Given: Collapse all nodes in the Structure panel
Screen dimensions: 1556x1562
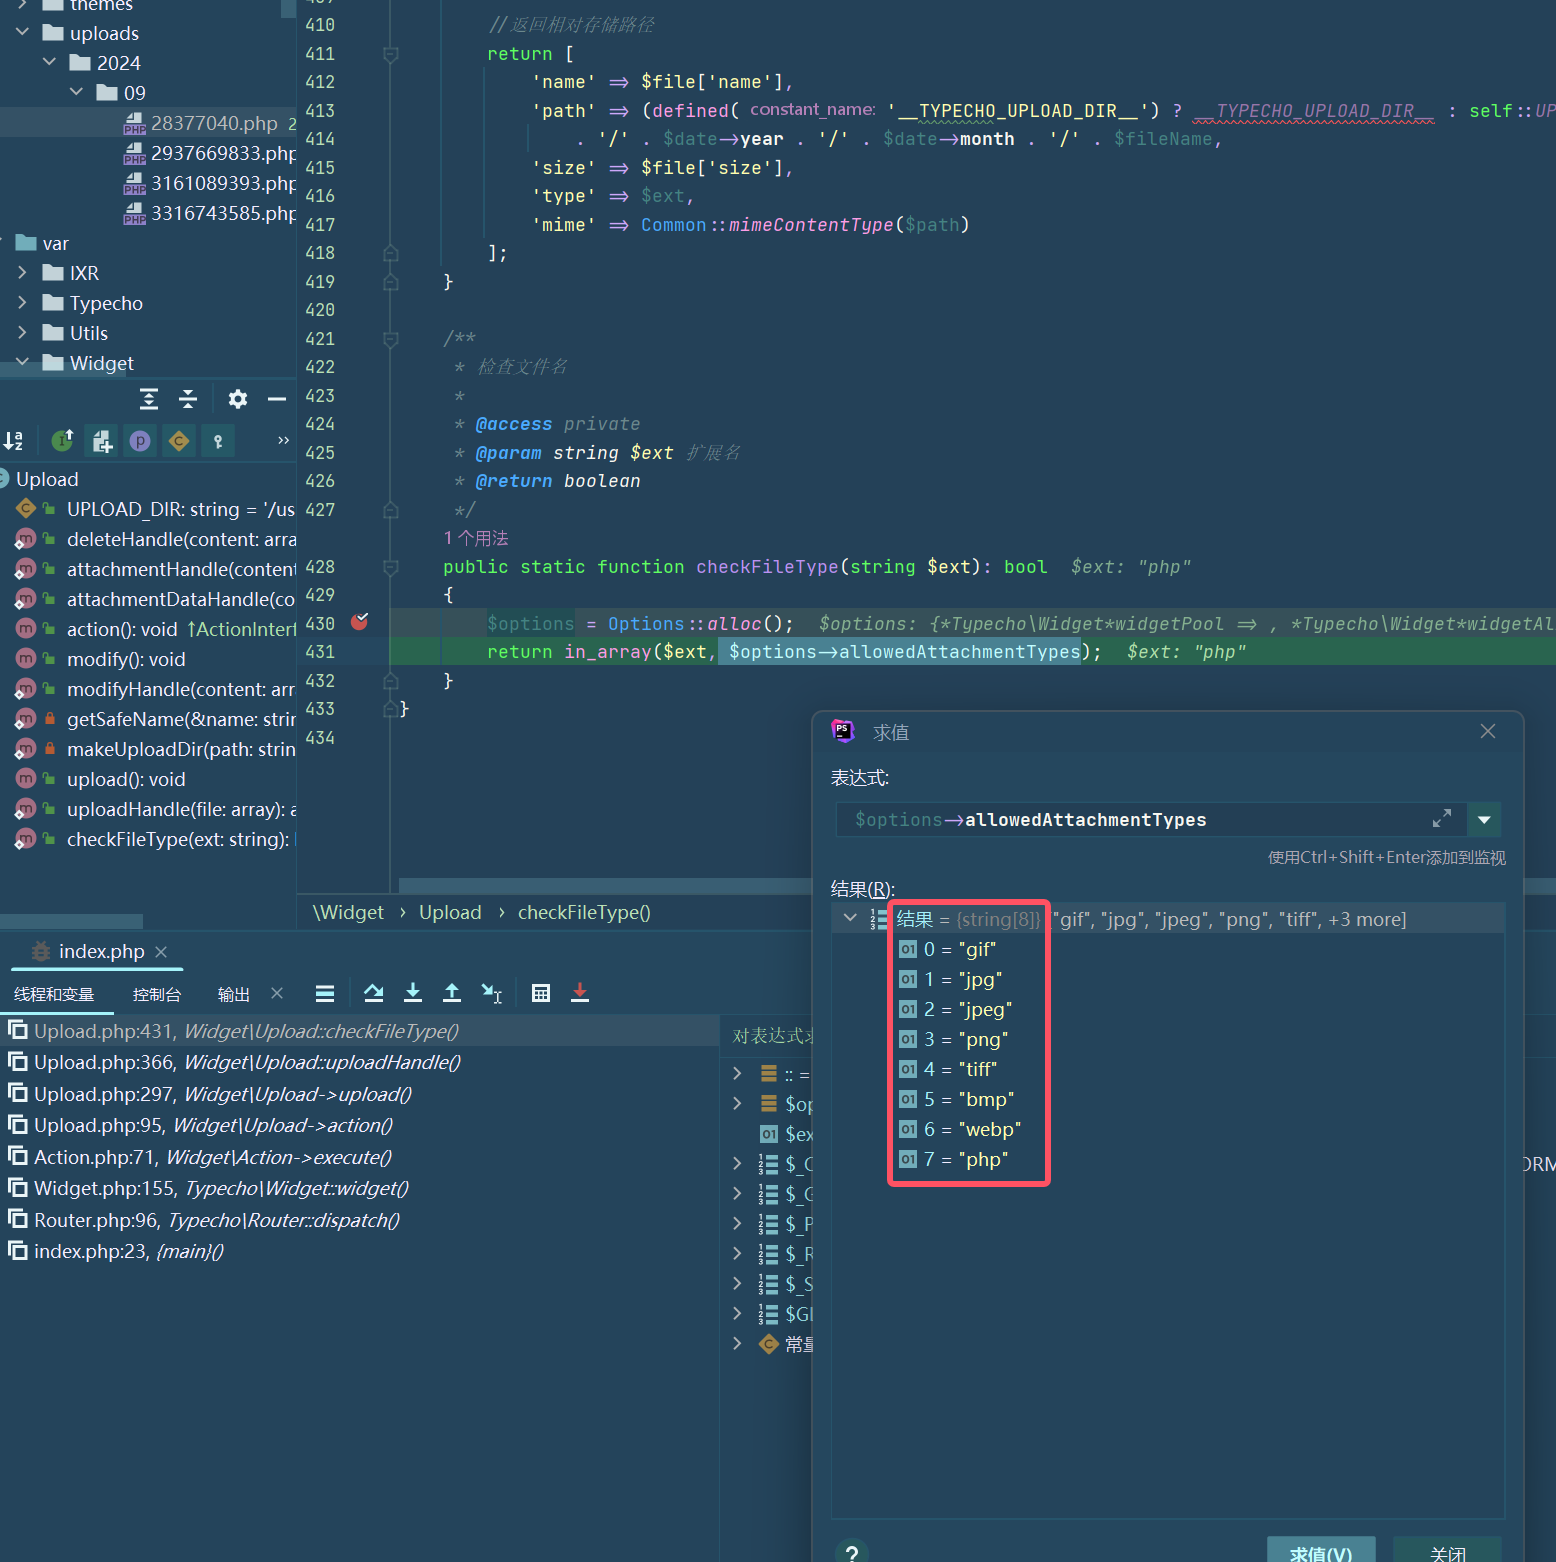Looking at the screenshot, I should pos(188,399).
